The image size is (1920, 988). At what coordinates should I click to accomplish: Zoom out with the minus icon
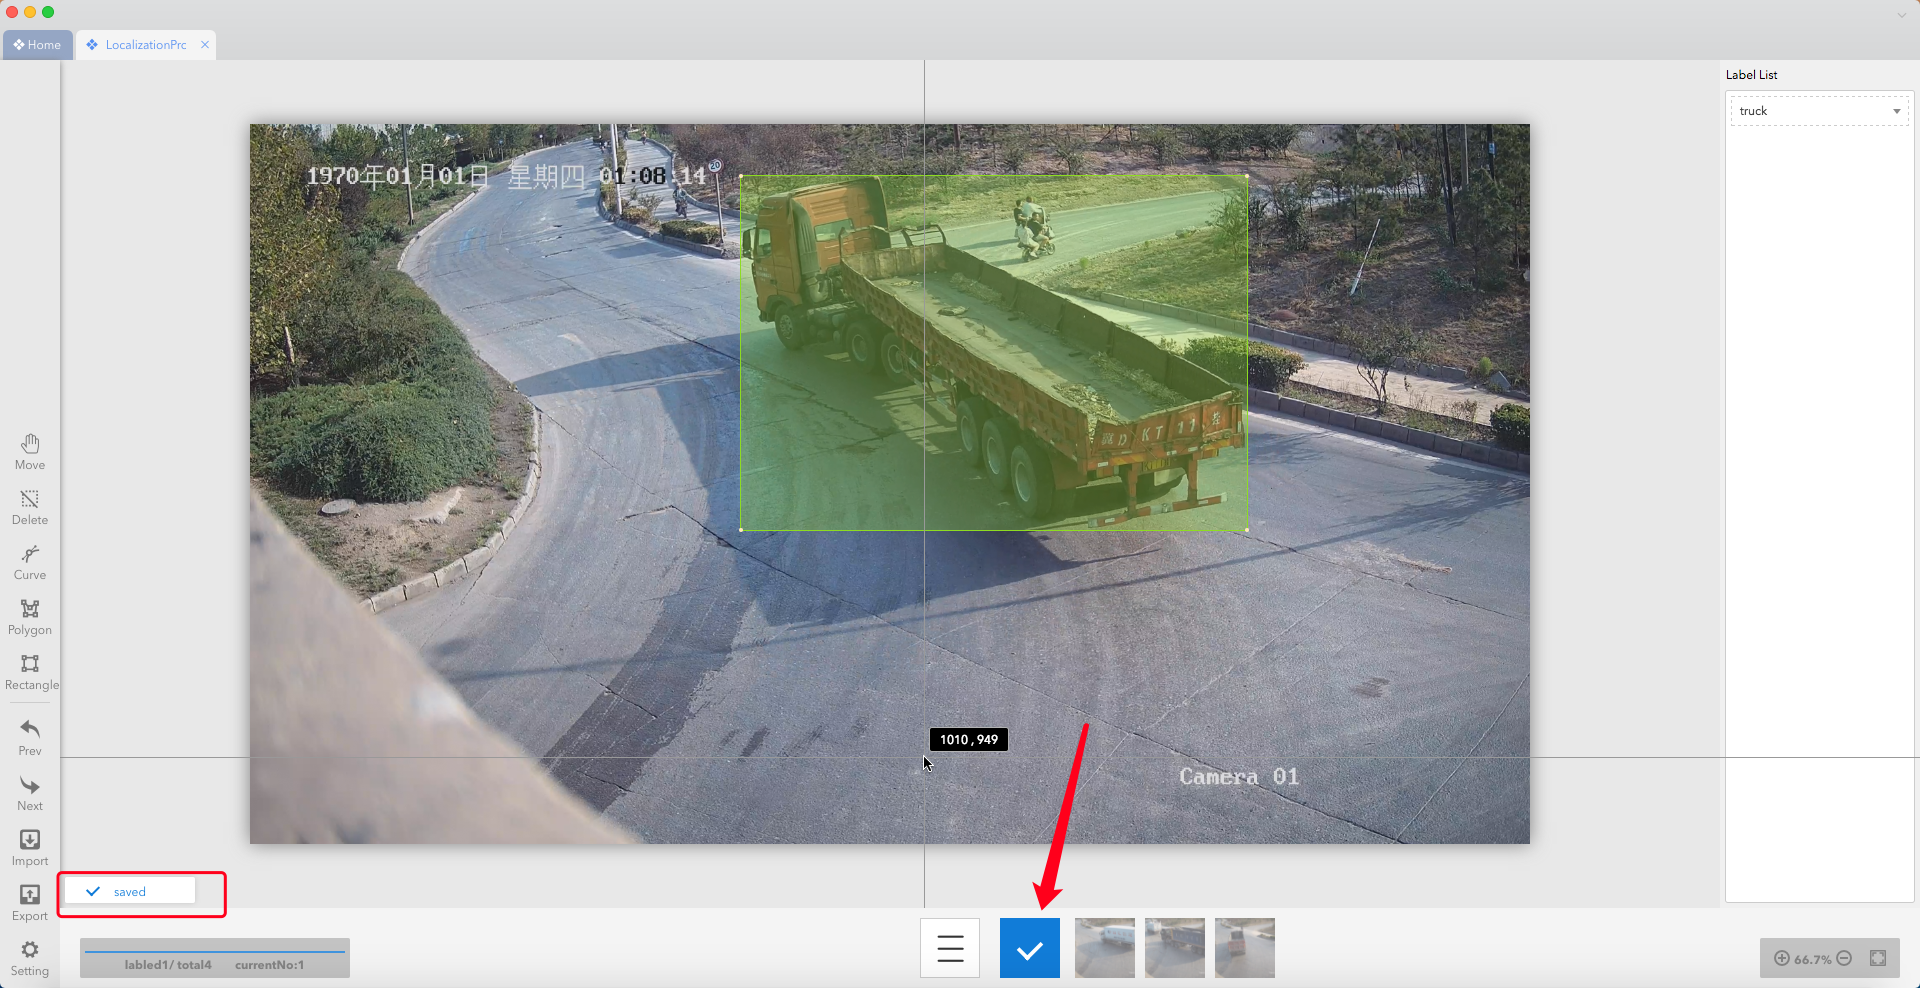point(1844,958)
